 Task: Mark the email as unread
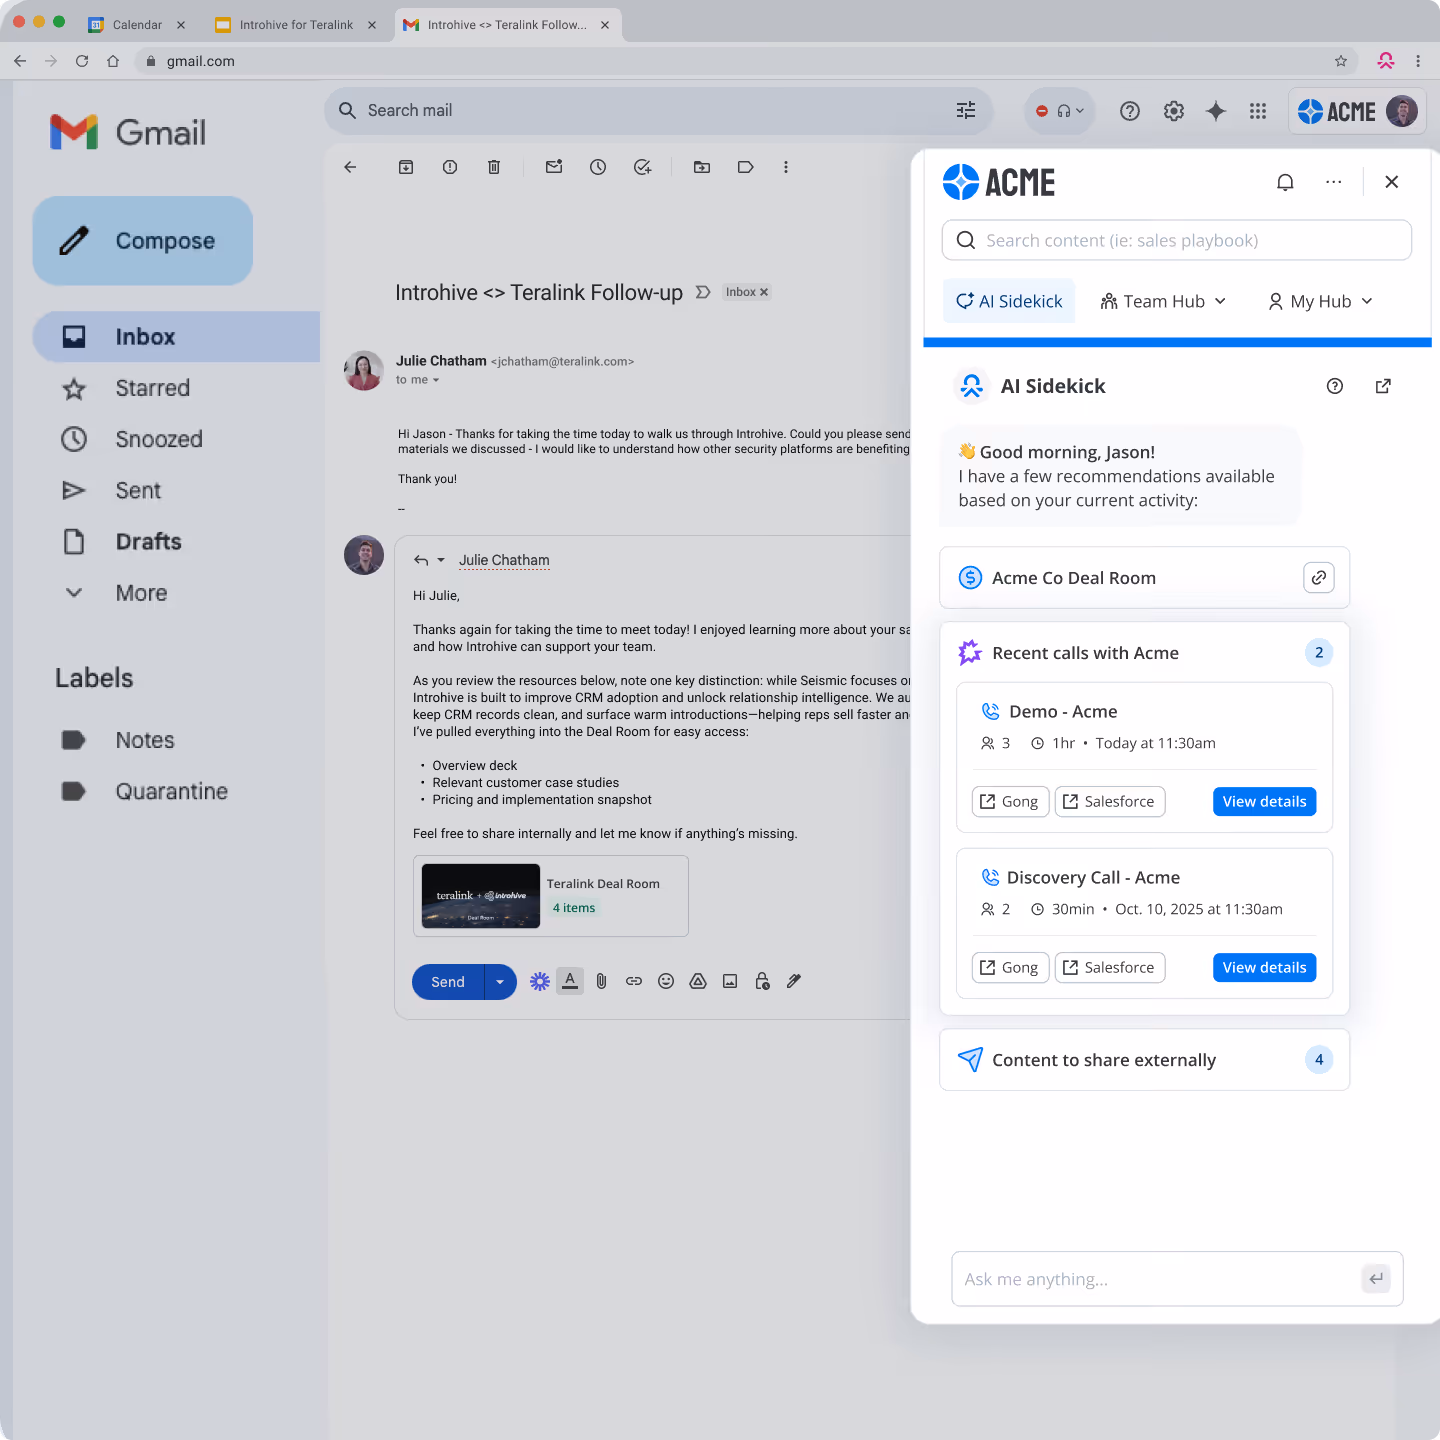(x=554, y=167)
